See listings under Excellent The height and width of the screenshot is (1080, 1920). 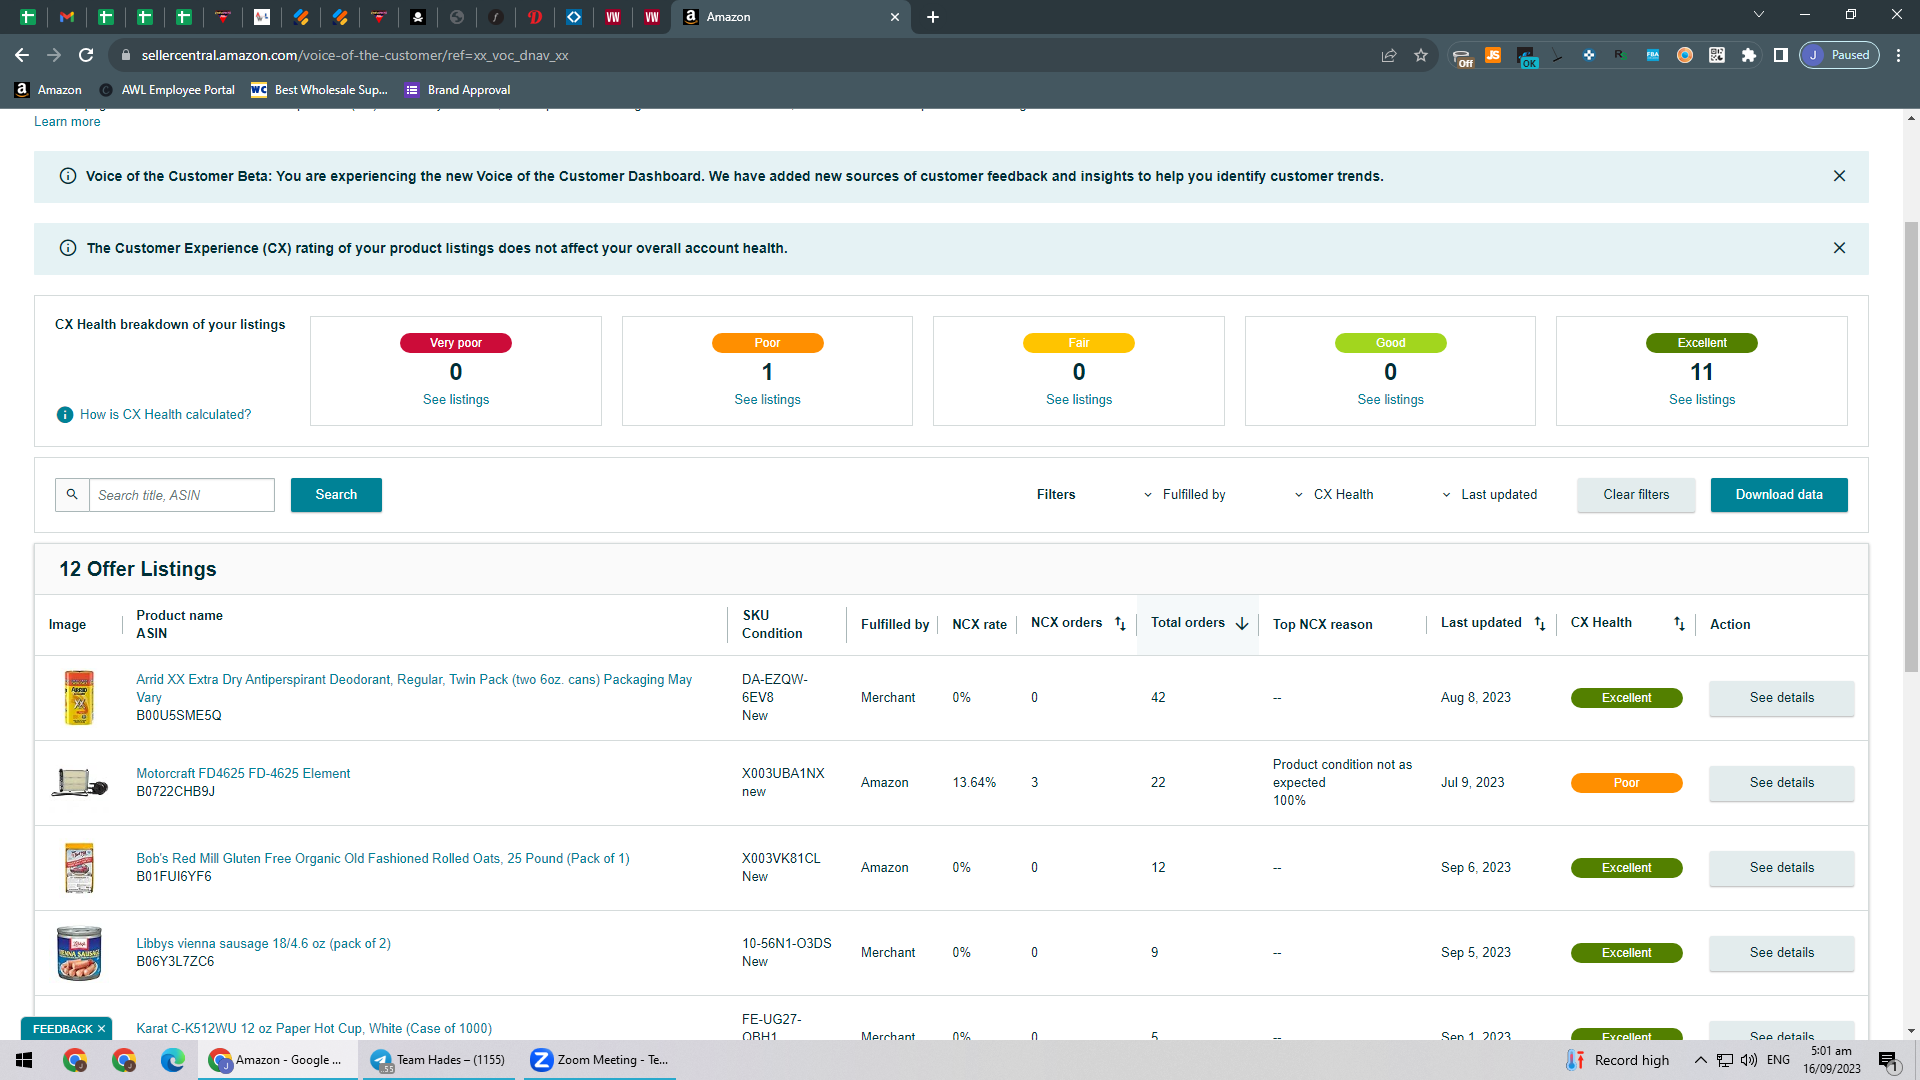pos(1702,399)
